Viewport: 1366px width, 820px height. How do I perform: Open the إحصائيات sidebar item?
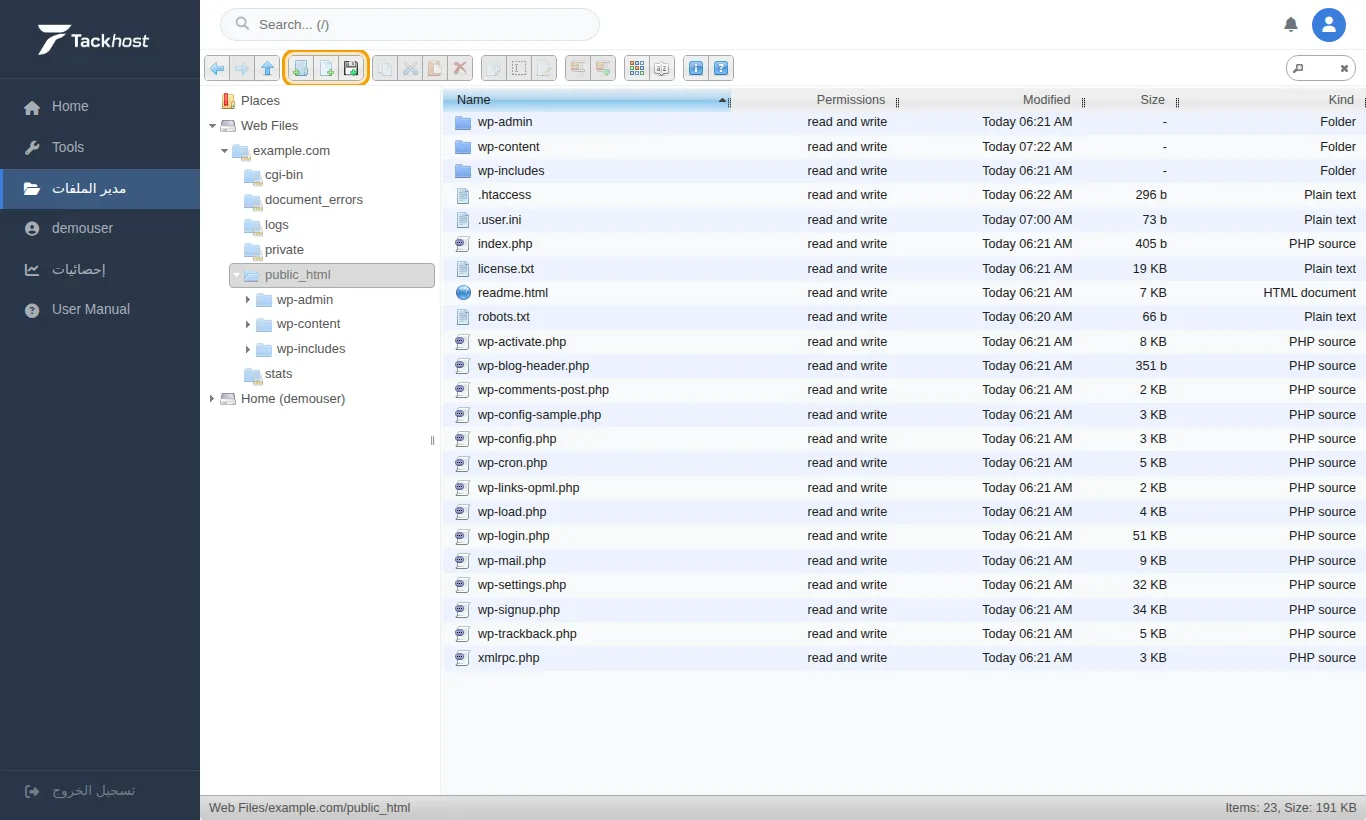100,269
